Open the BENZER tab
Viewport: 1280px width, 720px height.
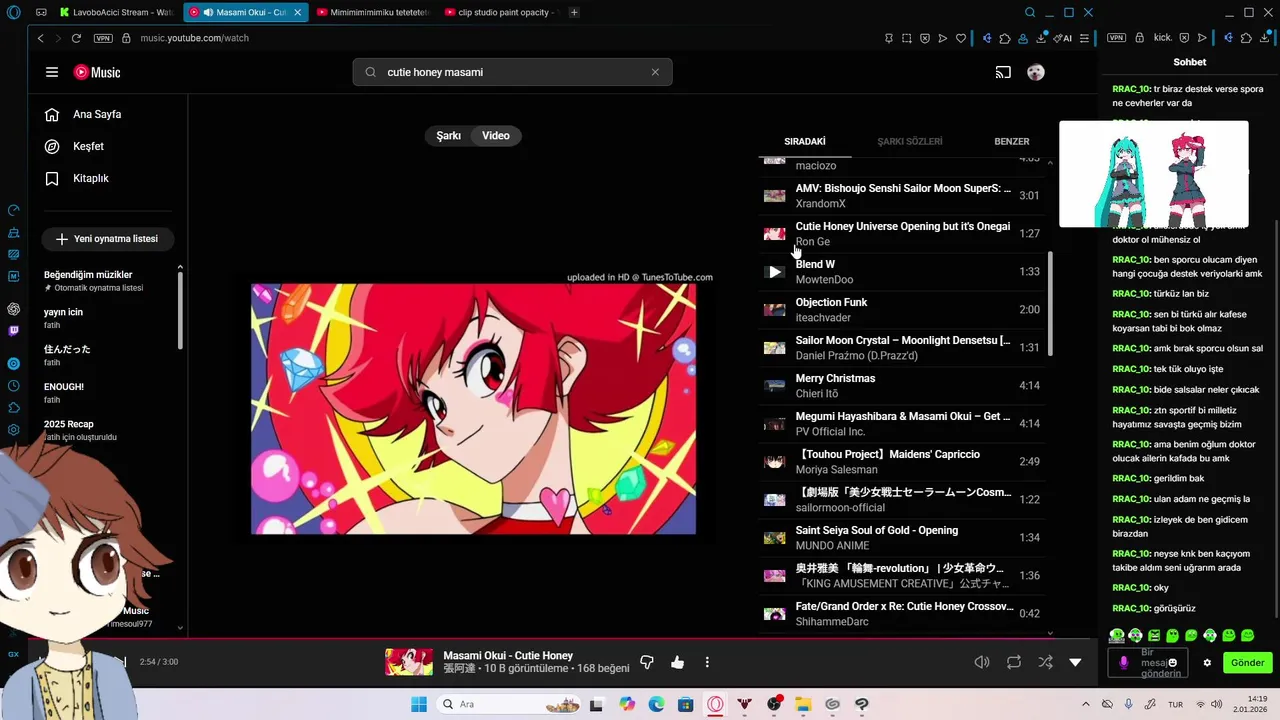(x=1012, y=142)
